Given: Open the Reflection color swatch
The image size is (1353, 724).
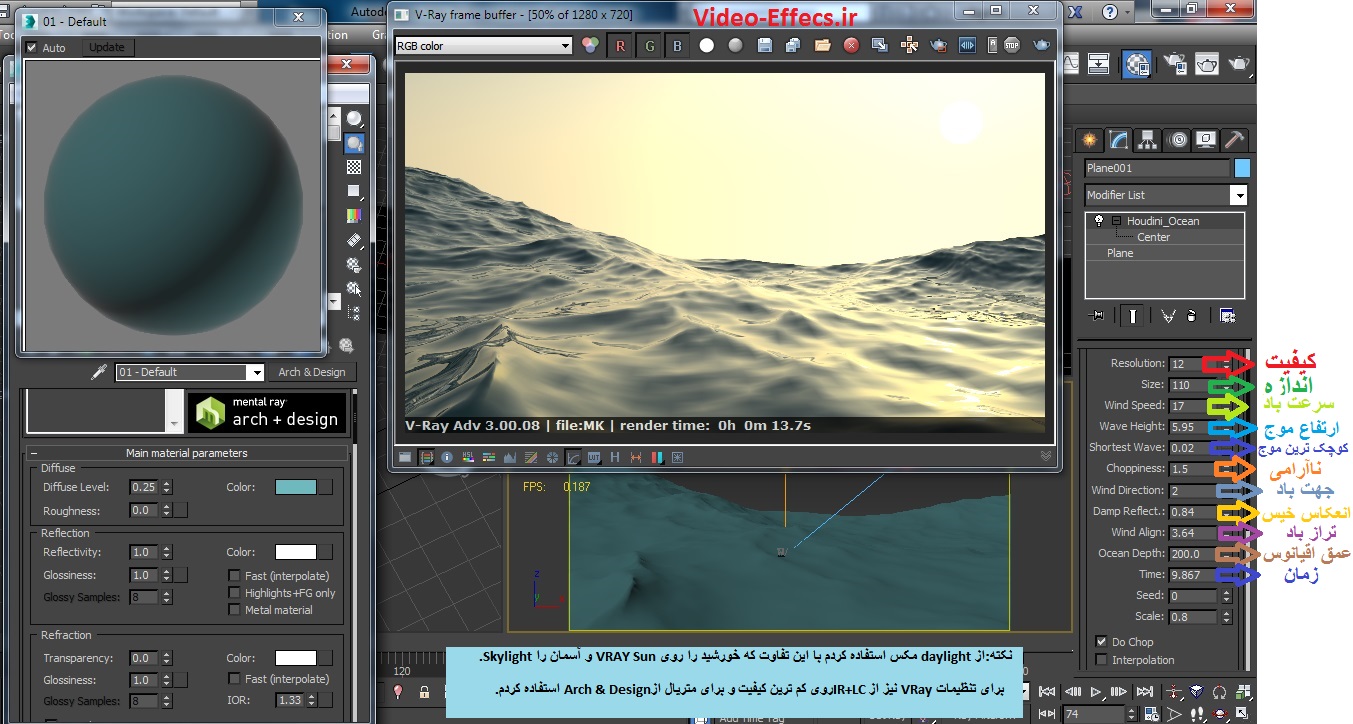Looking at the screenshot, I should [x=296, y=552].
